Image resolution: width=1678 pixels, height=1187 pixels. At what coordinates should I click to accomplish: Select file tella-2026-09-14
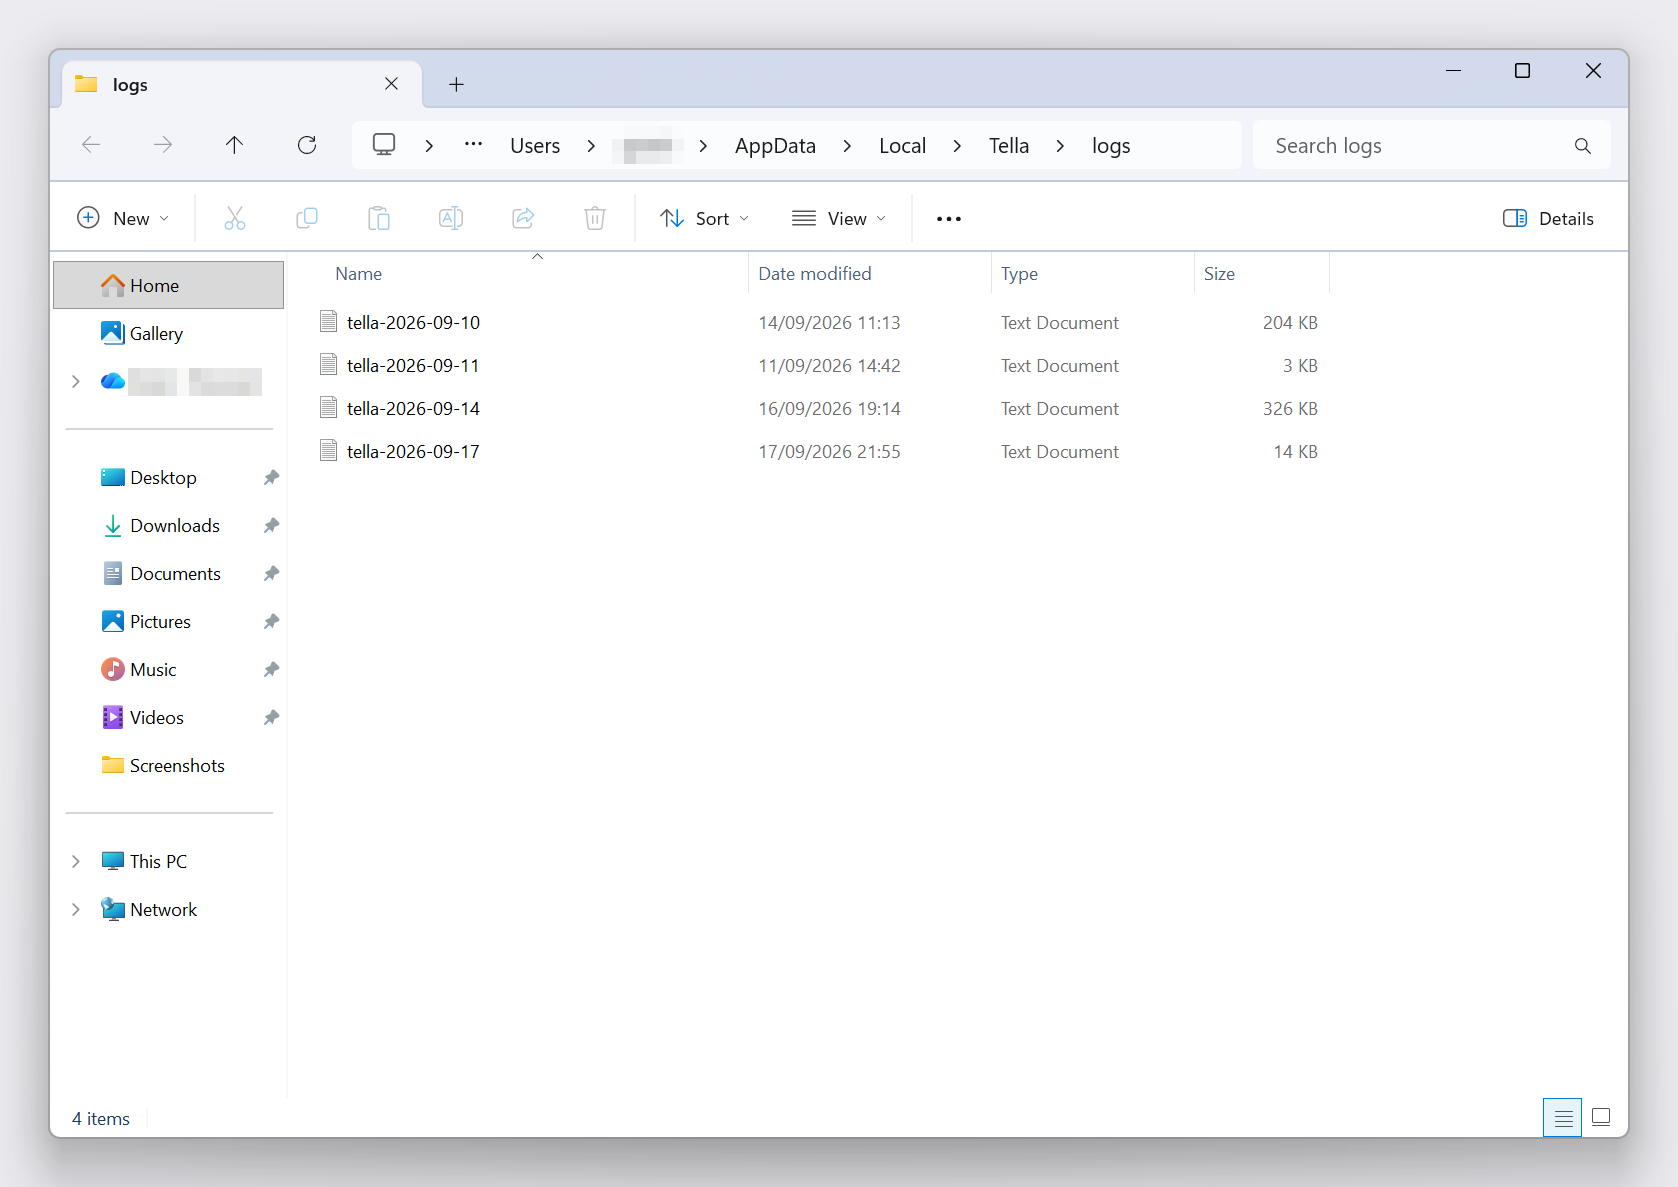point(413,409)
